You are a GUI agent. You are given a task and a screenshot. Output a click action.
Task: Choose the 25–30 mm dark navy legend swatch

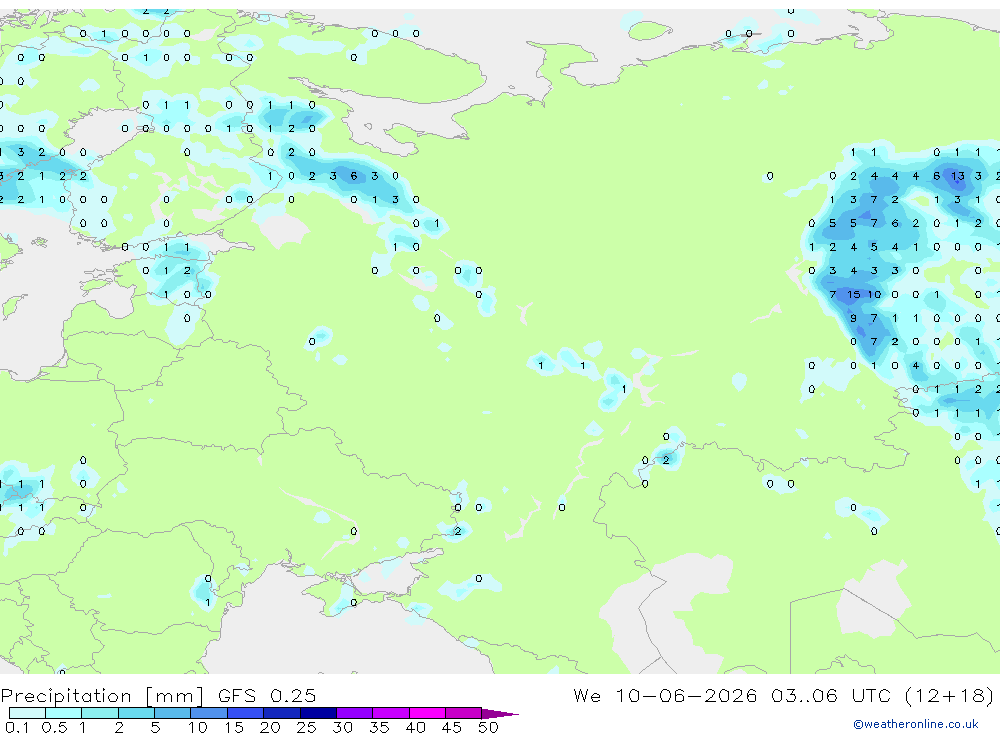click(x=318, y=713)
